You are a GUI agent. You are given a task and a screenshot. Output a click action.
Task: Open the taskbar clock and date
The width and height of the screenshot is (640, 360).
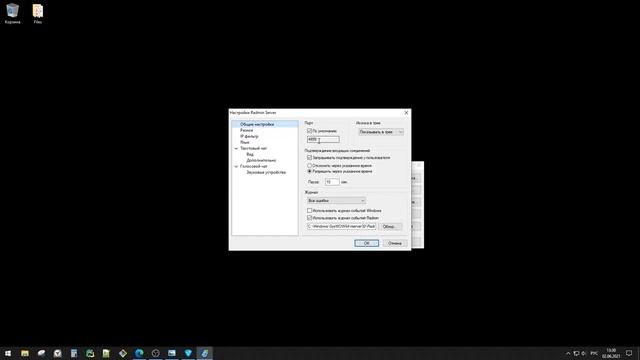(611, 353)
